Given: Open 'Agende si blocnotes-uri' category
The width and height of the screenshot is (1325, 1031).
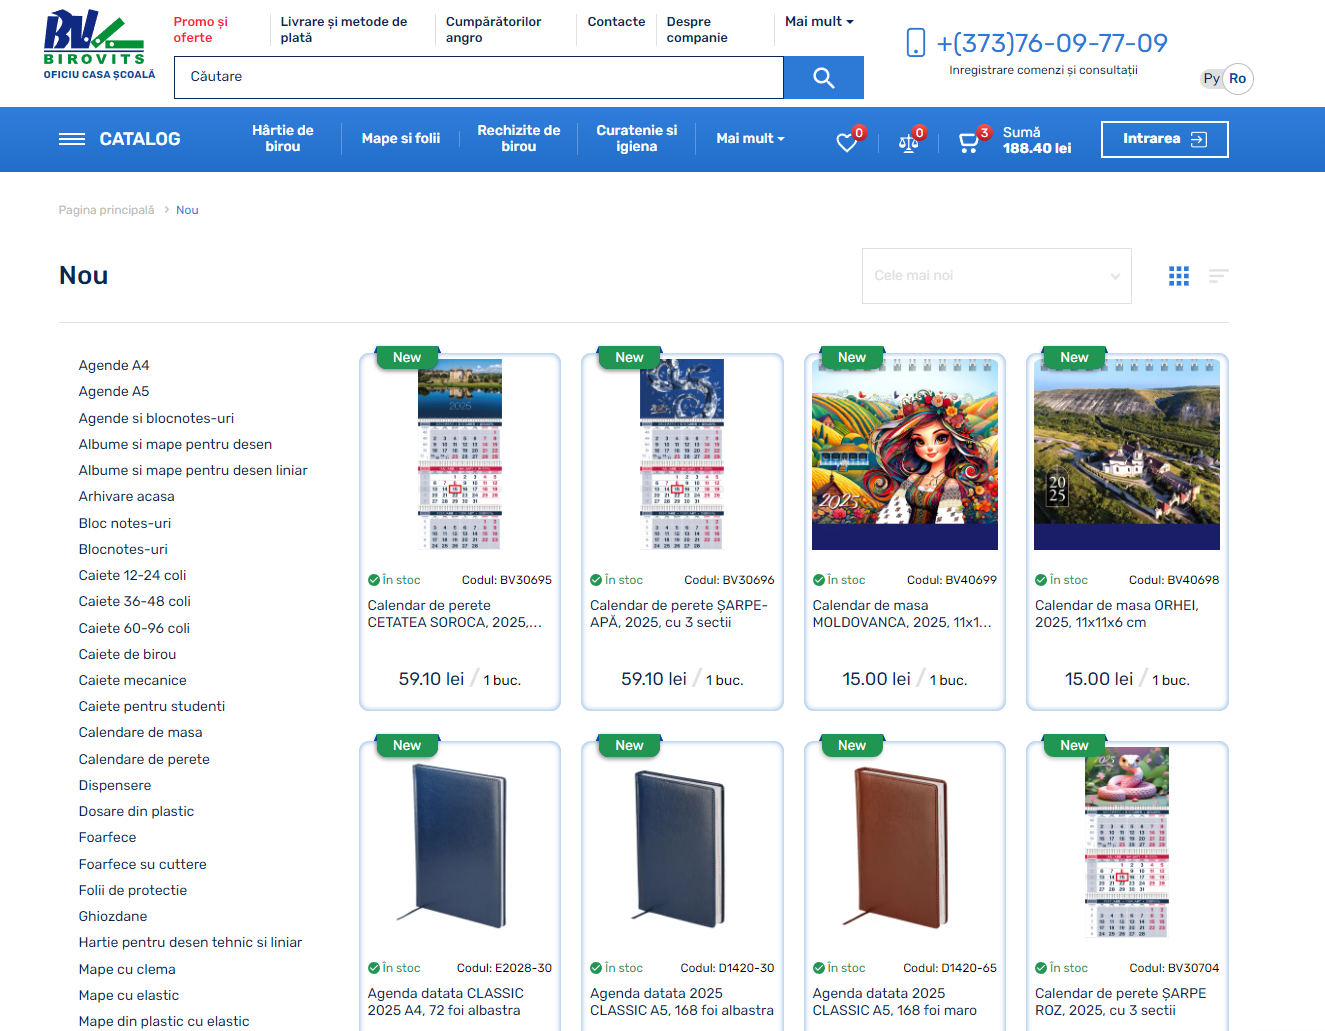Looking at the screenshot, I should pyautogui.click(x=156, y=418).
